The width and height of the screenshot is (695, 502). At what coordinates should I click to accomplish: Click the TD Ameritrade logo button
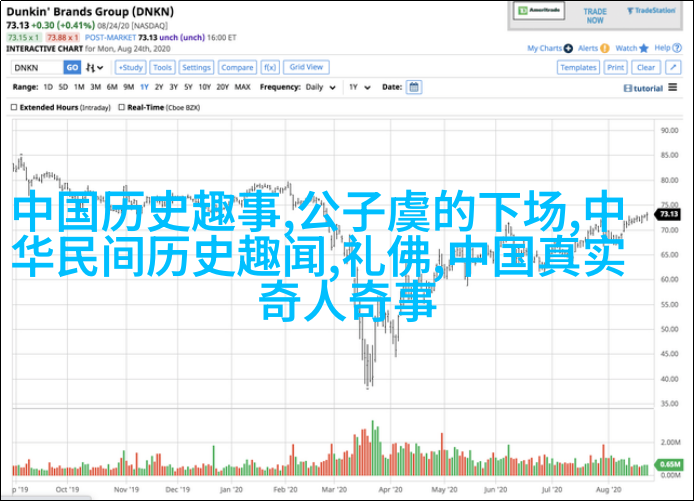coord(539,11)
